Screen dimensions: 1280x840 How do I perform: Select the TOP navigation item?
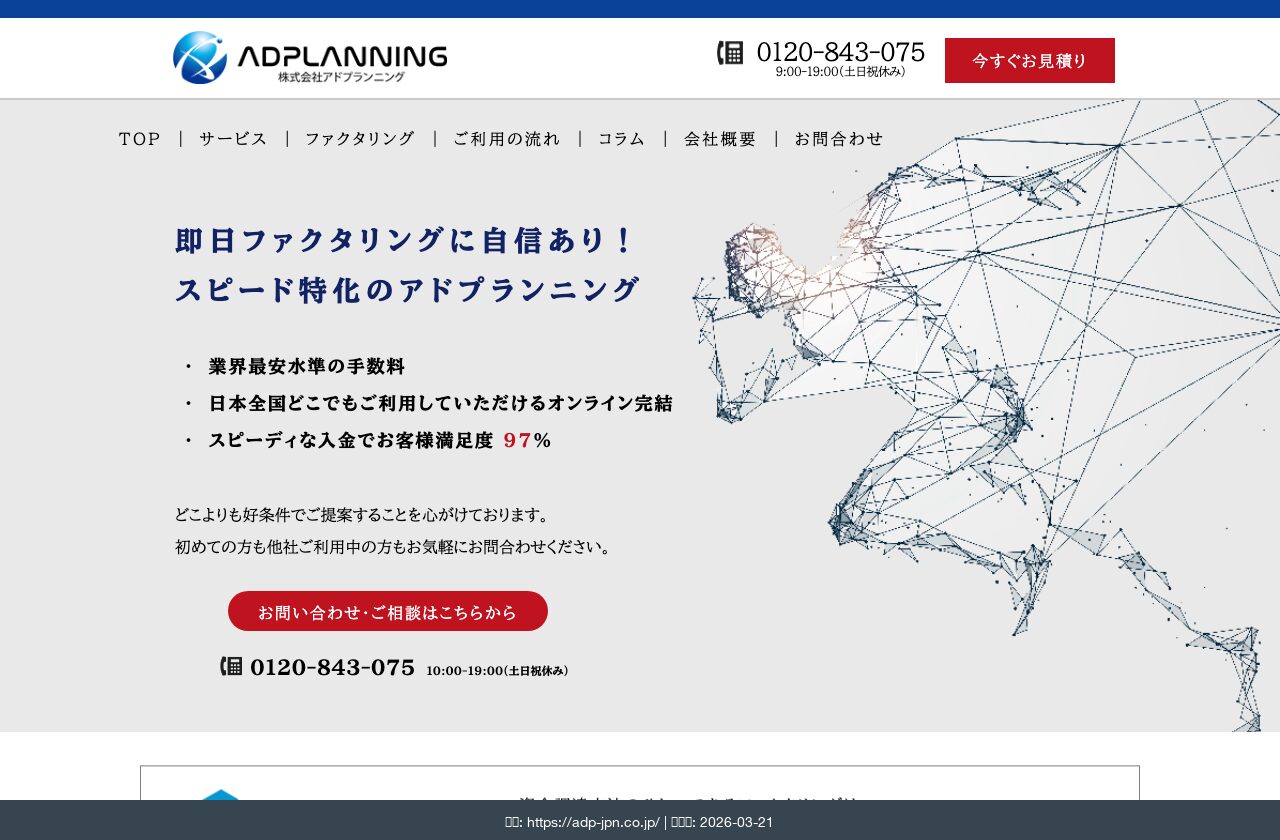139,139
